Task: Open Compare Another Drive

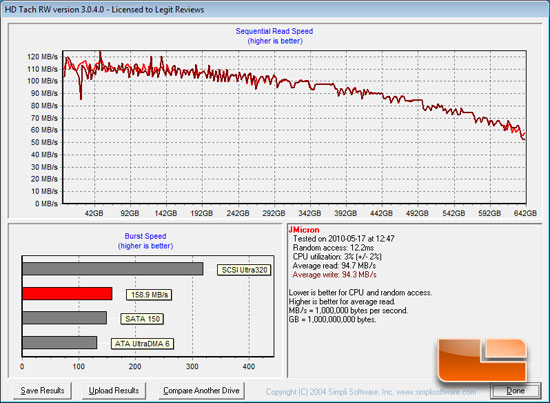Action: click(201, 390)
